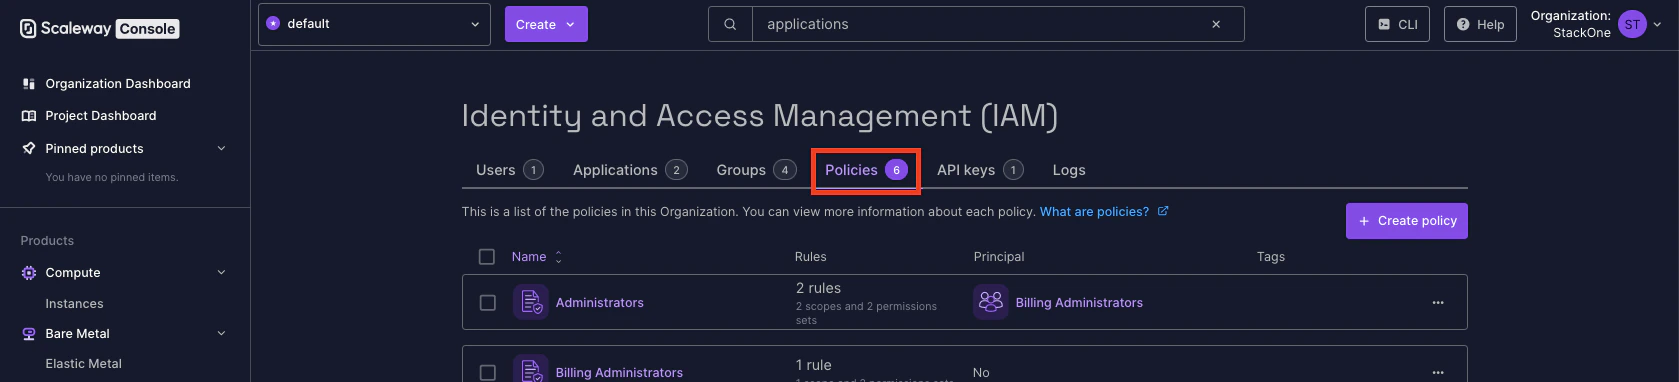Click the Create policy button
The width and height of the screenshot is (1679, 382).
[1407, 221]
